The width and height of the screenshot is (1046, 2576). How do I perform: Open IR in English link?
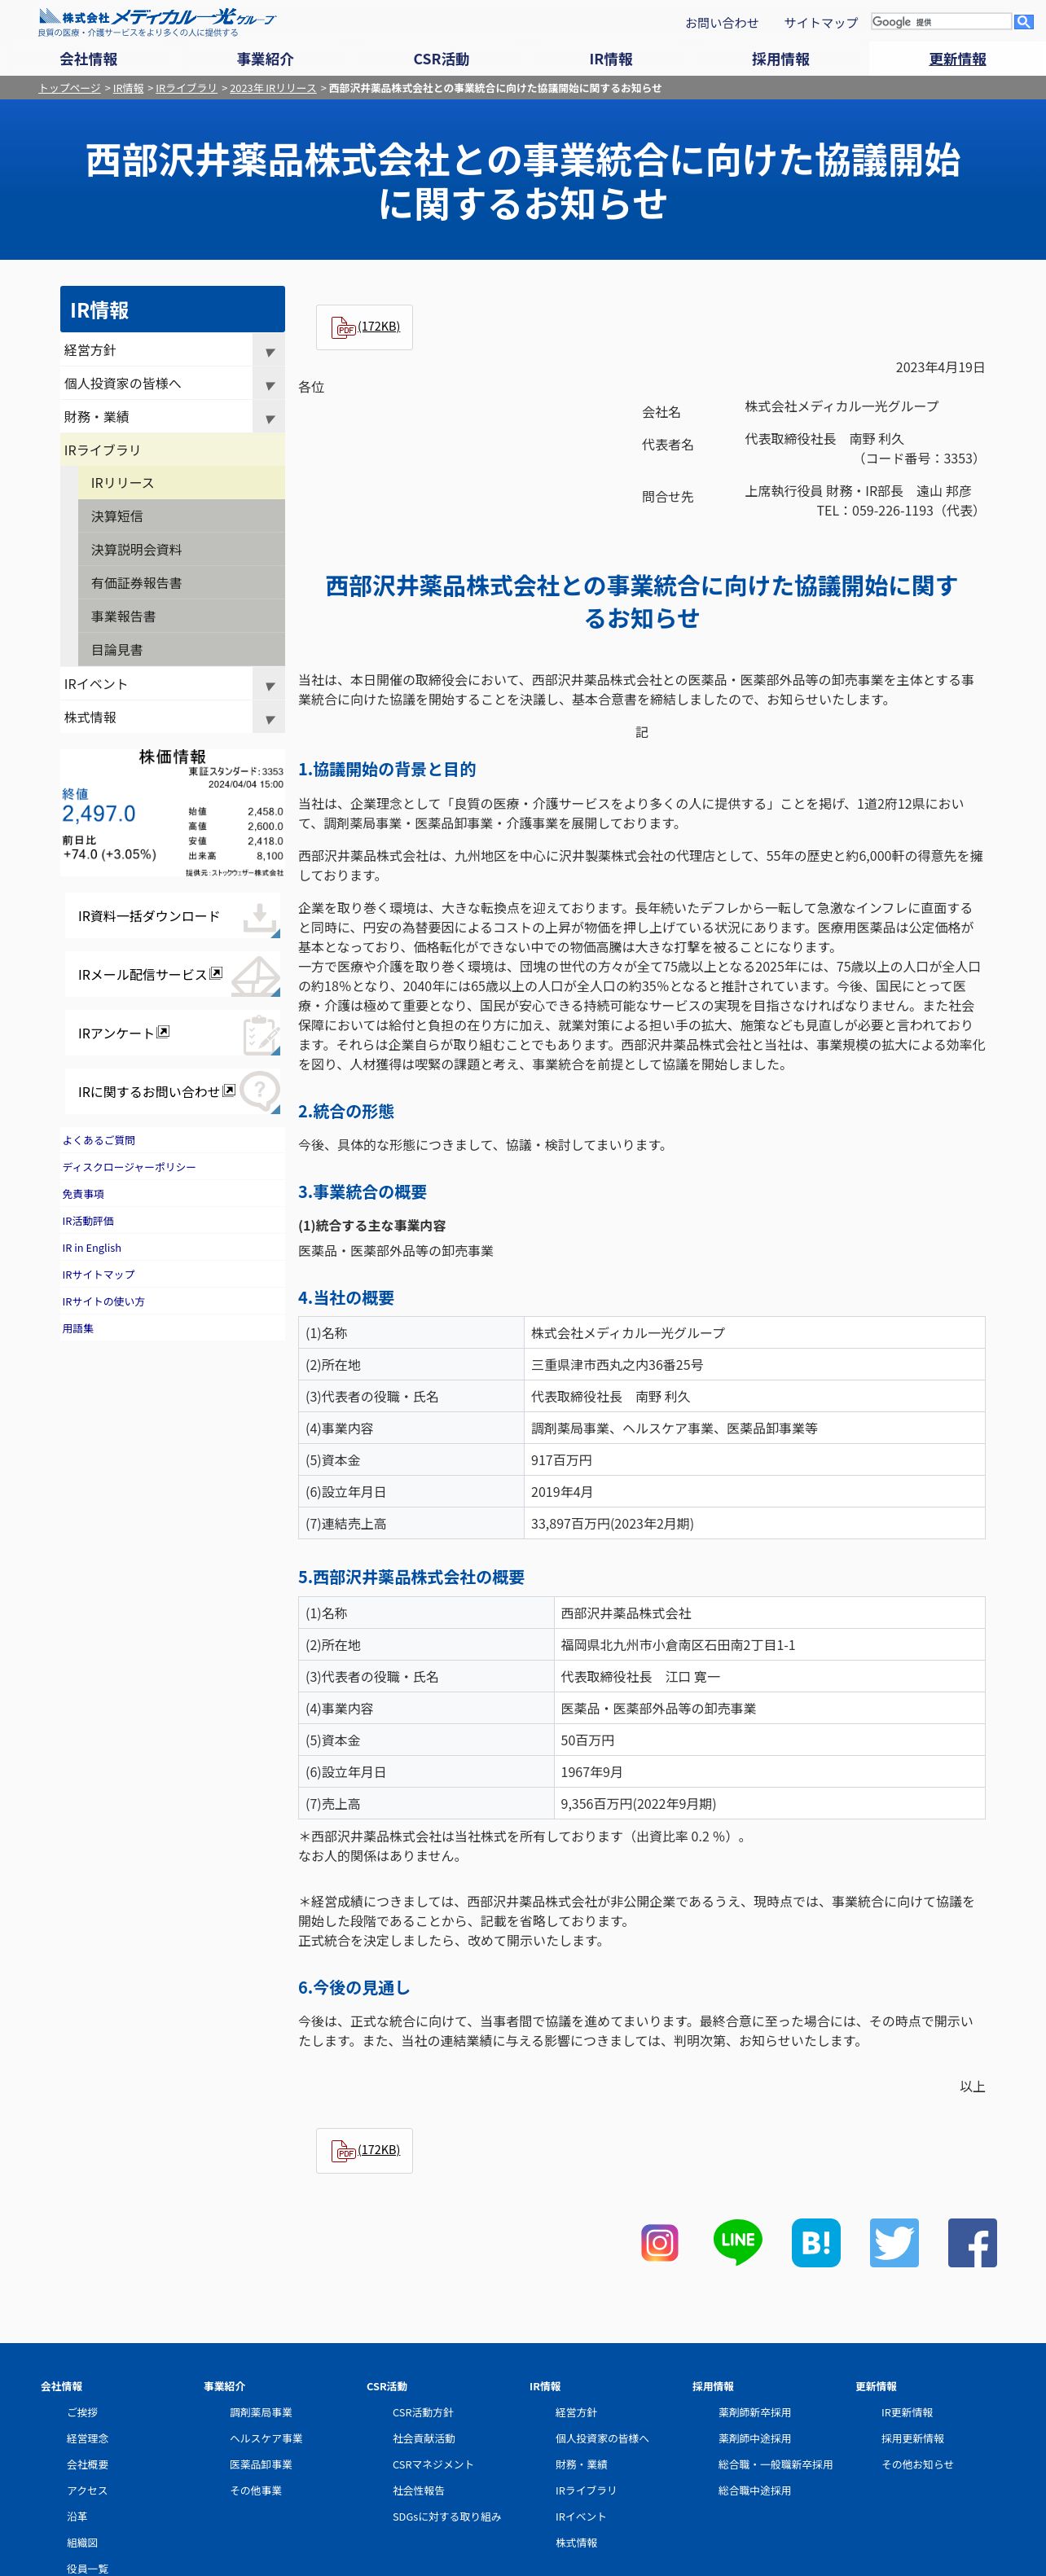pyautogui.click(x=91, y=1248)
